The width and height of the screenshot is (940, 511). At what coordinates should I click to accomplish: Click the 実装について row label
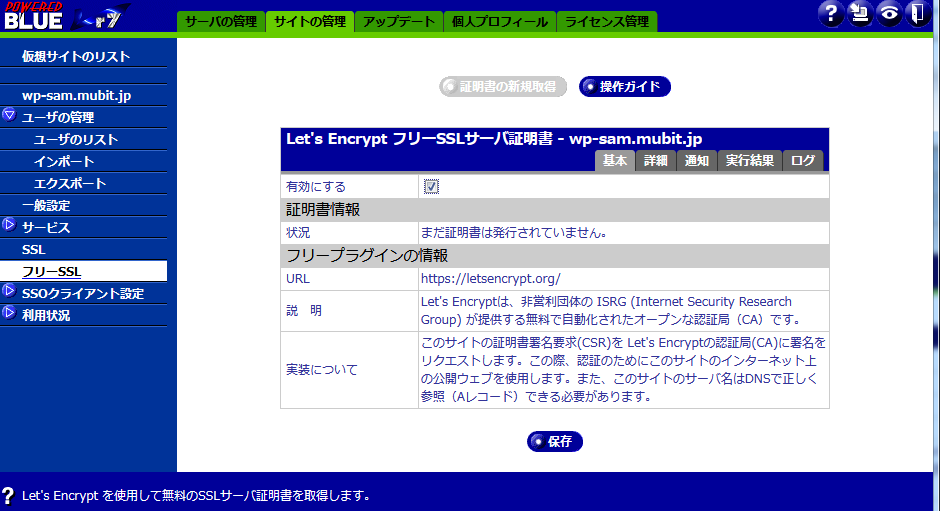tap(322, 370)
